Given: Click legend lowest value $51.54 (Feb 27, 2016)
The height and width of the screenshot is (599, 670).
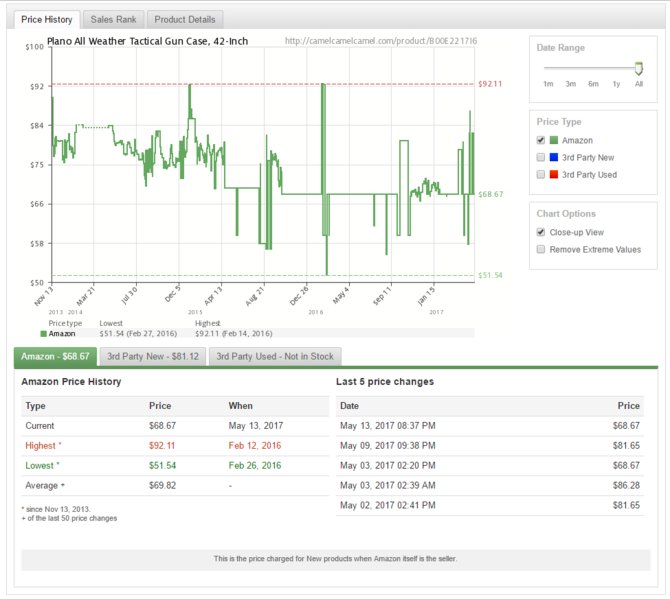Looking at the screenshot, I should (x=138, y=334).
